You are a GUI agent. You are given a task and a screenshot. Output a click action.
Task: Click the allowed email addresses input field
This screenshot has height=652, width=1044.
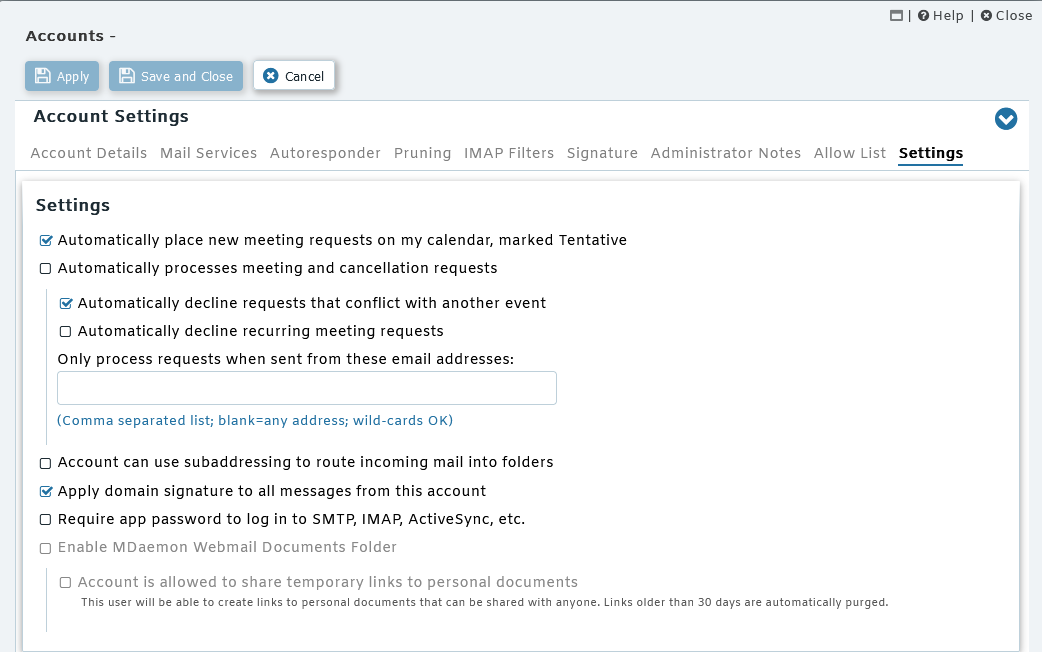click(x=306, y=388)
